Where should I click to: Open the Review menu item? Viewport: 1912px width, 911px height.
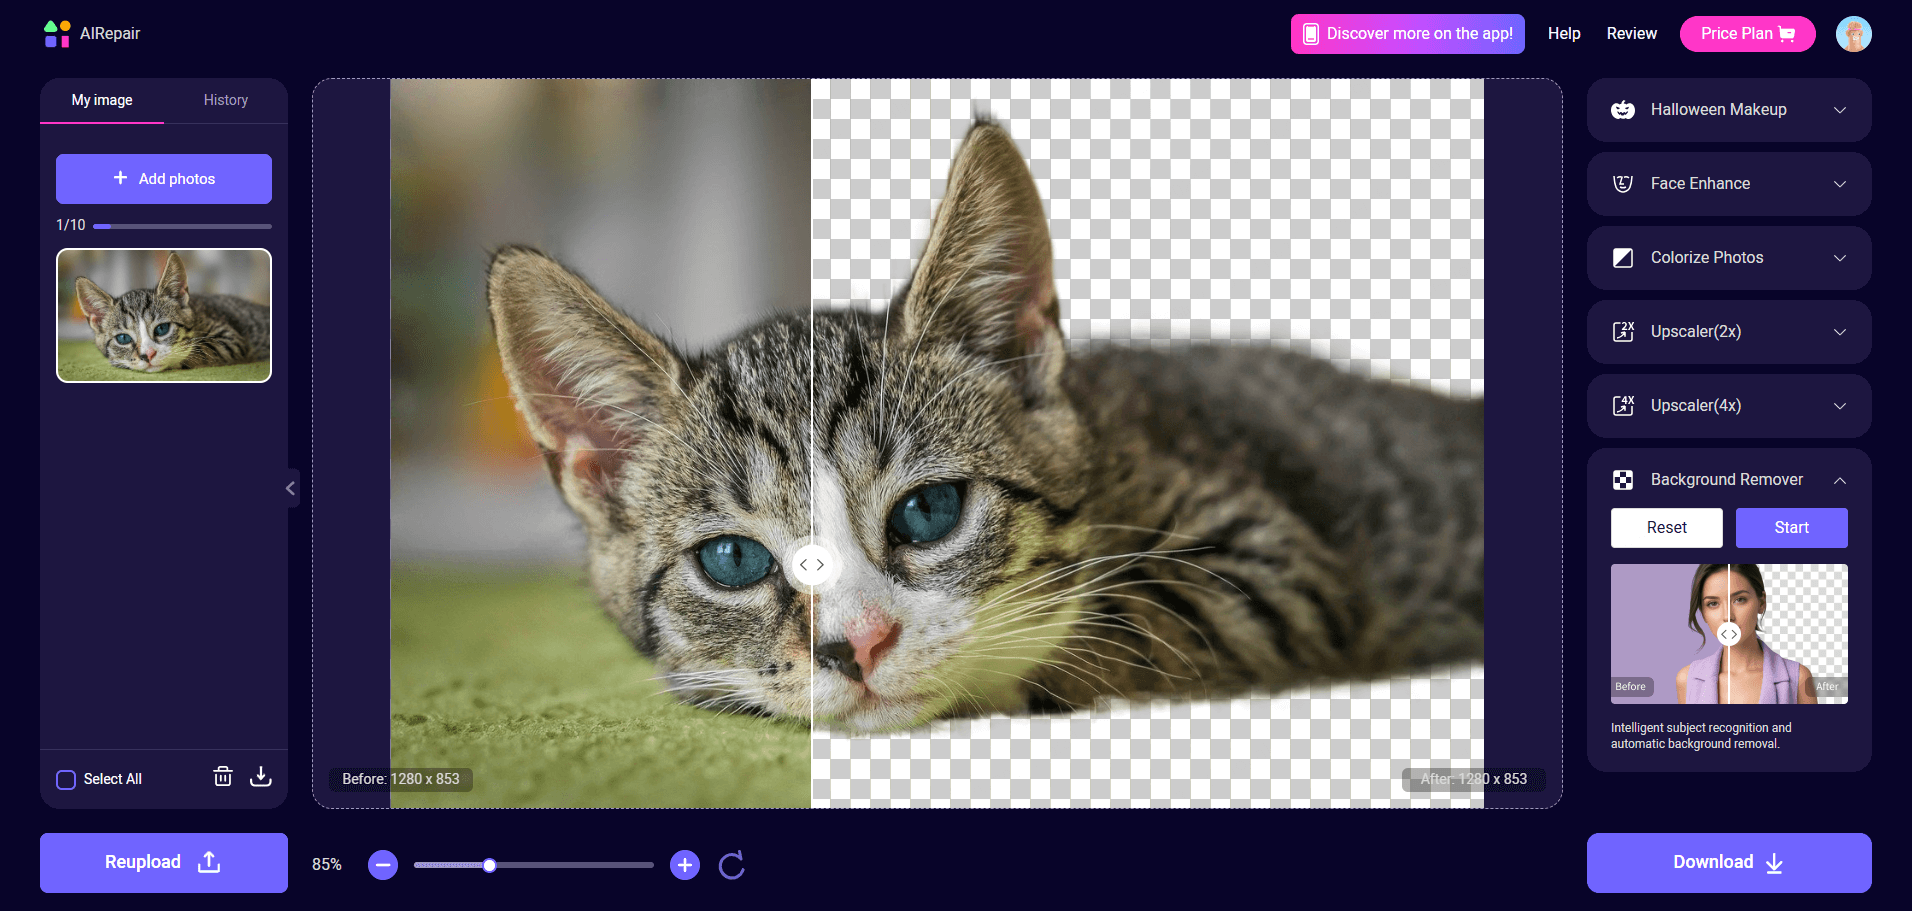[1631, 33]
